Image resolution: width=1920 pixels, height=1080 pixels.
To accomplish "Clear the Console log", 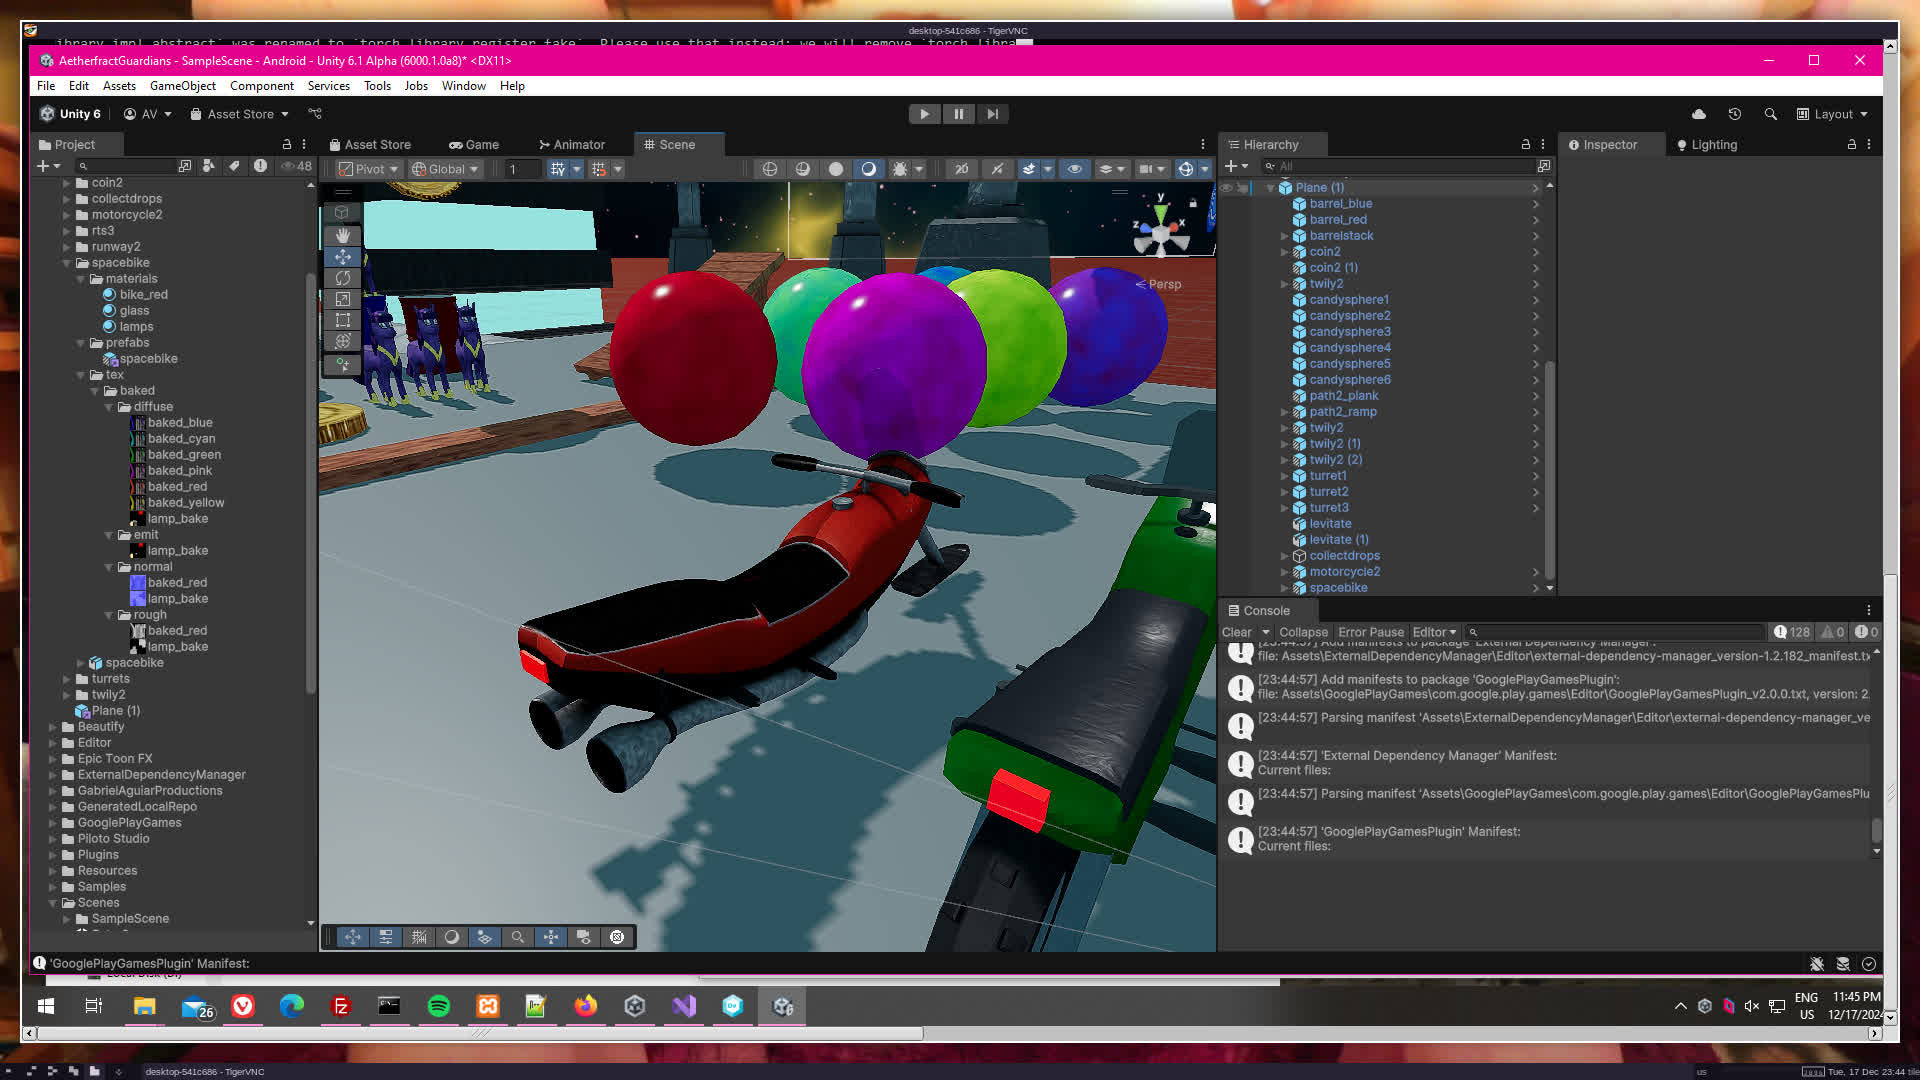I will tap(1236, 632).
